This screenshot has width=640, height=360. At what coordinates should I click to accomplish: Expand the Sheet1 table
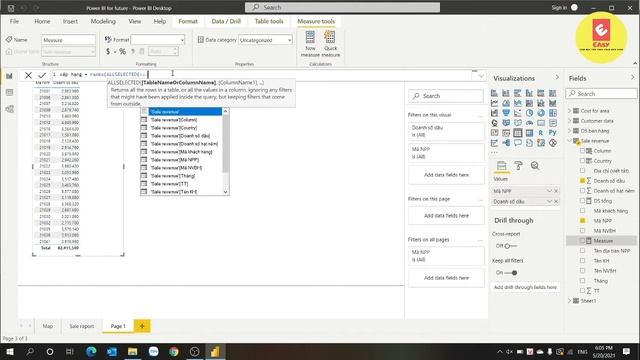coord(570,301)
